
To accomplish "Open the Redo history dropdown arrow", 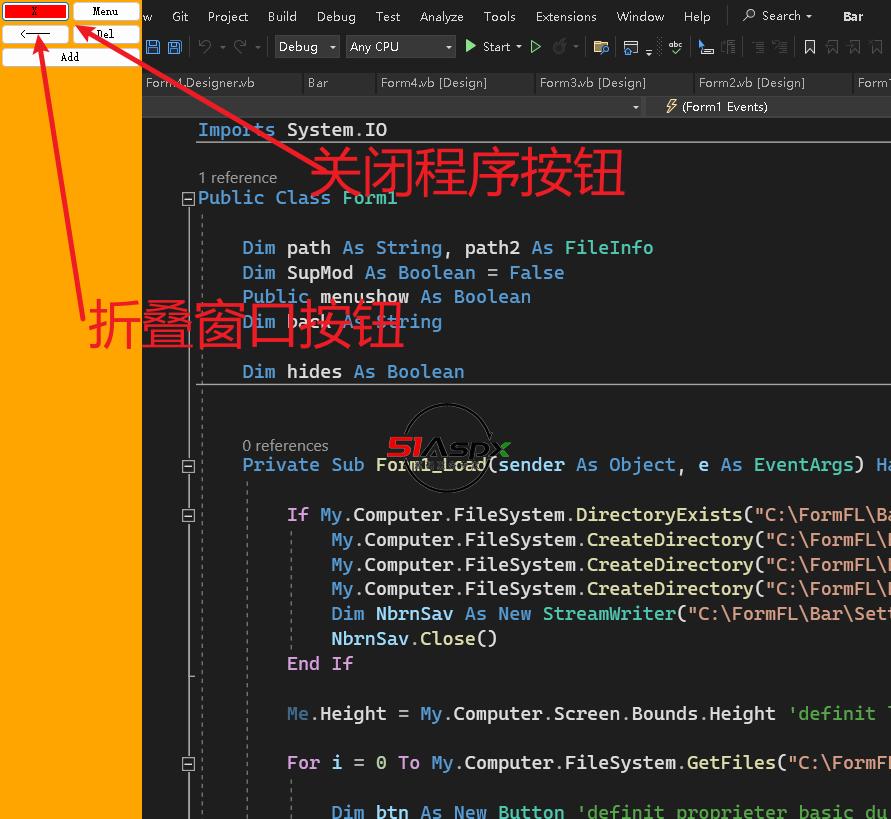I will tap(258, 47).
